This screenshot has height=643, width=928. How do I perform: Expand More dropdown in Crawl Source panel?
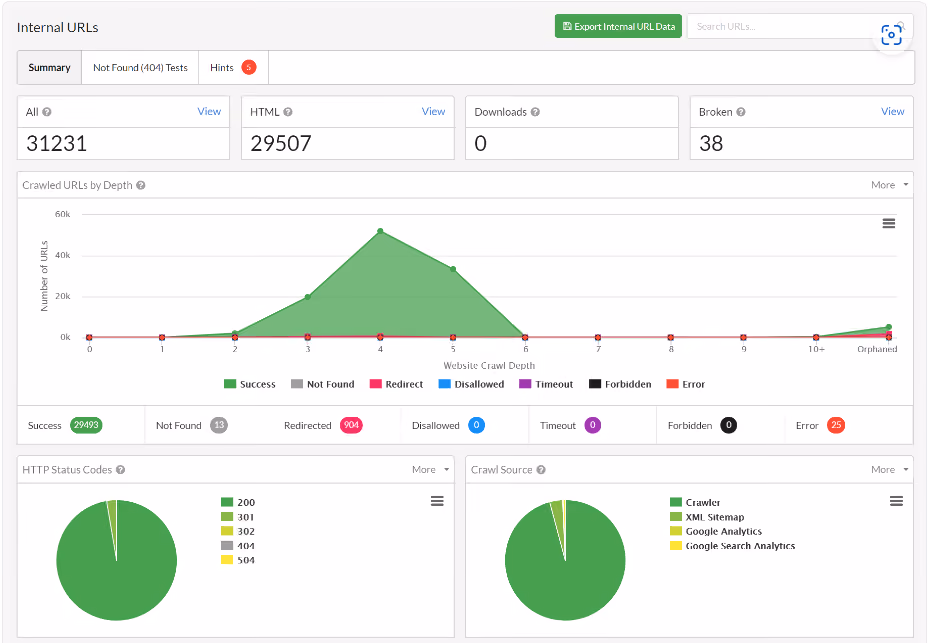point(890,470)
